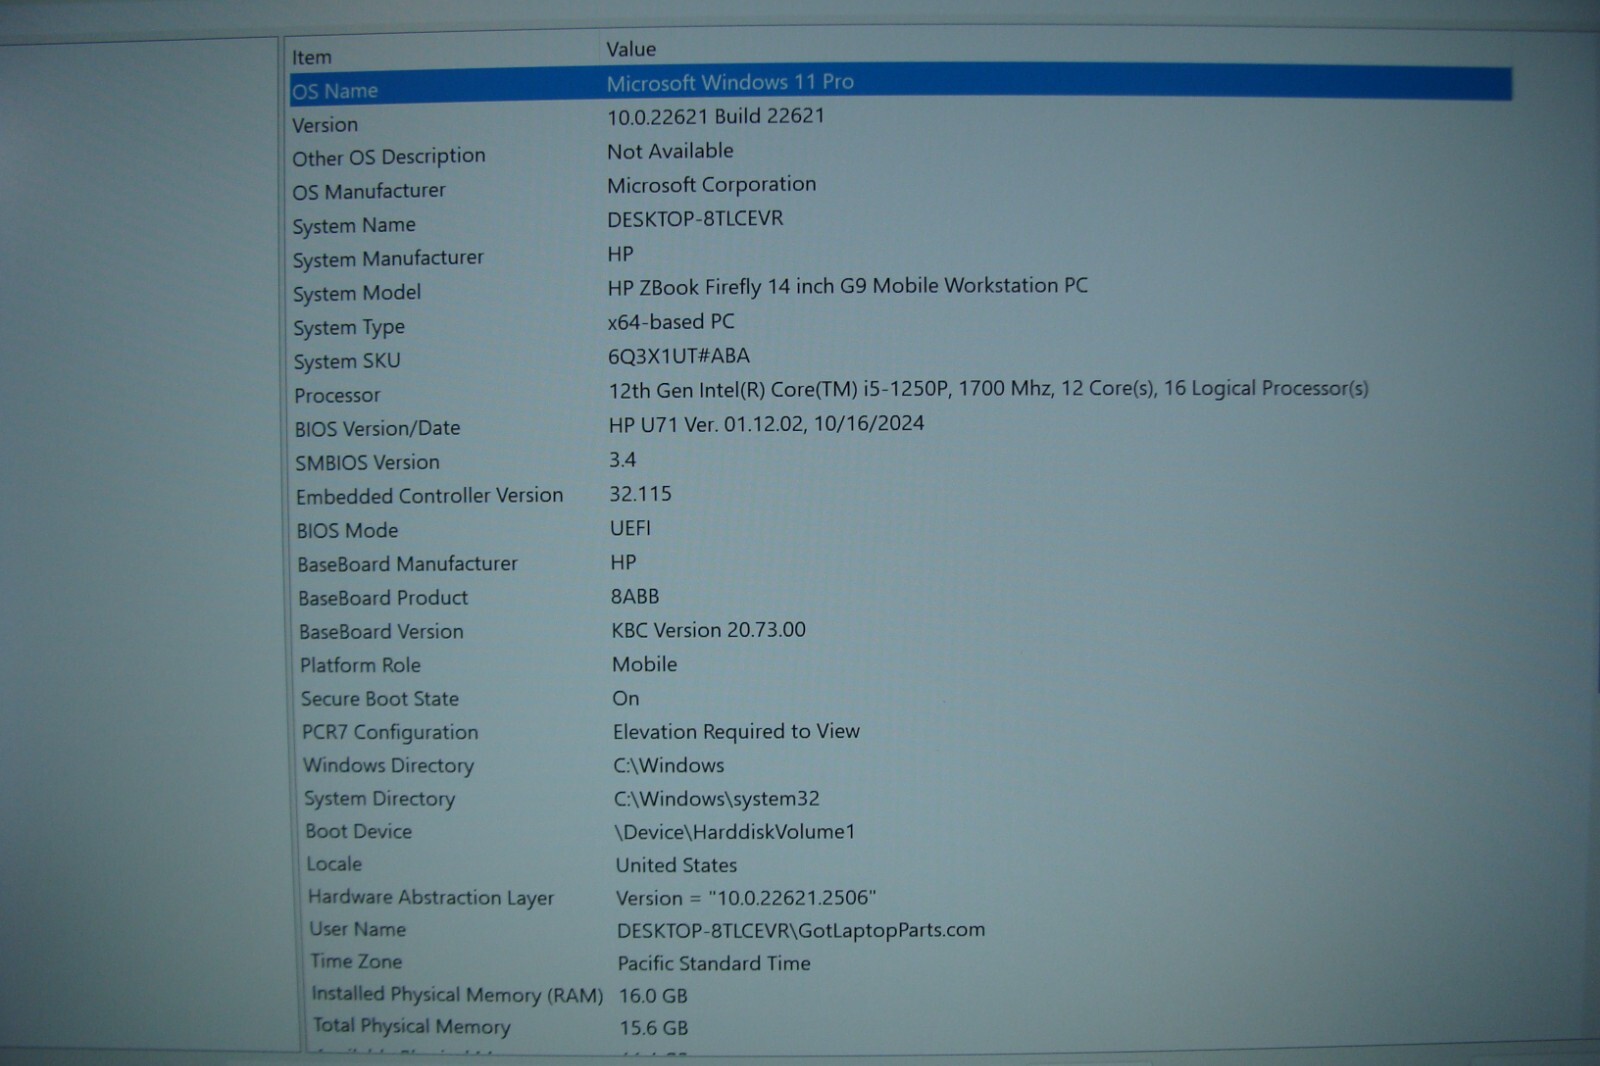Click the 15.6 GB memory value

[x=654, y=1028]
